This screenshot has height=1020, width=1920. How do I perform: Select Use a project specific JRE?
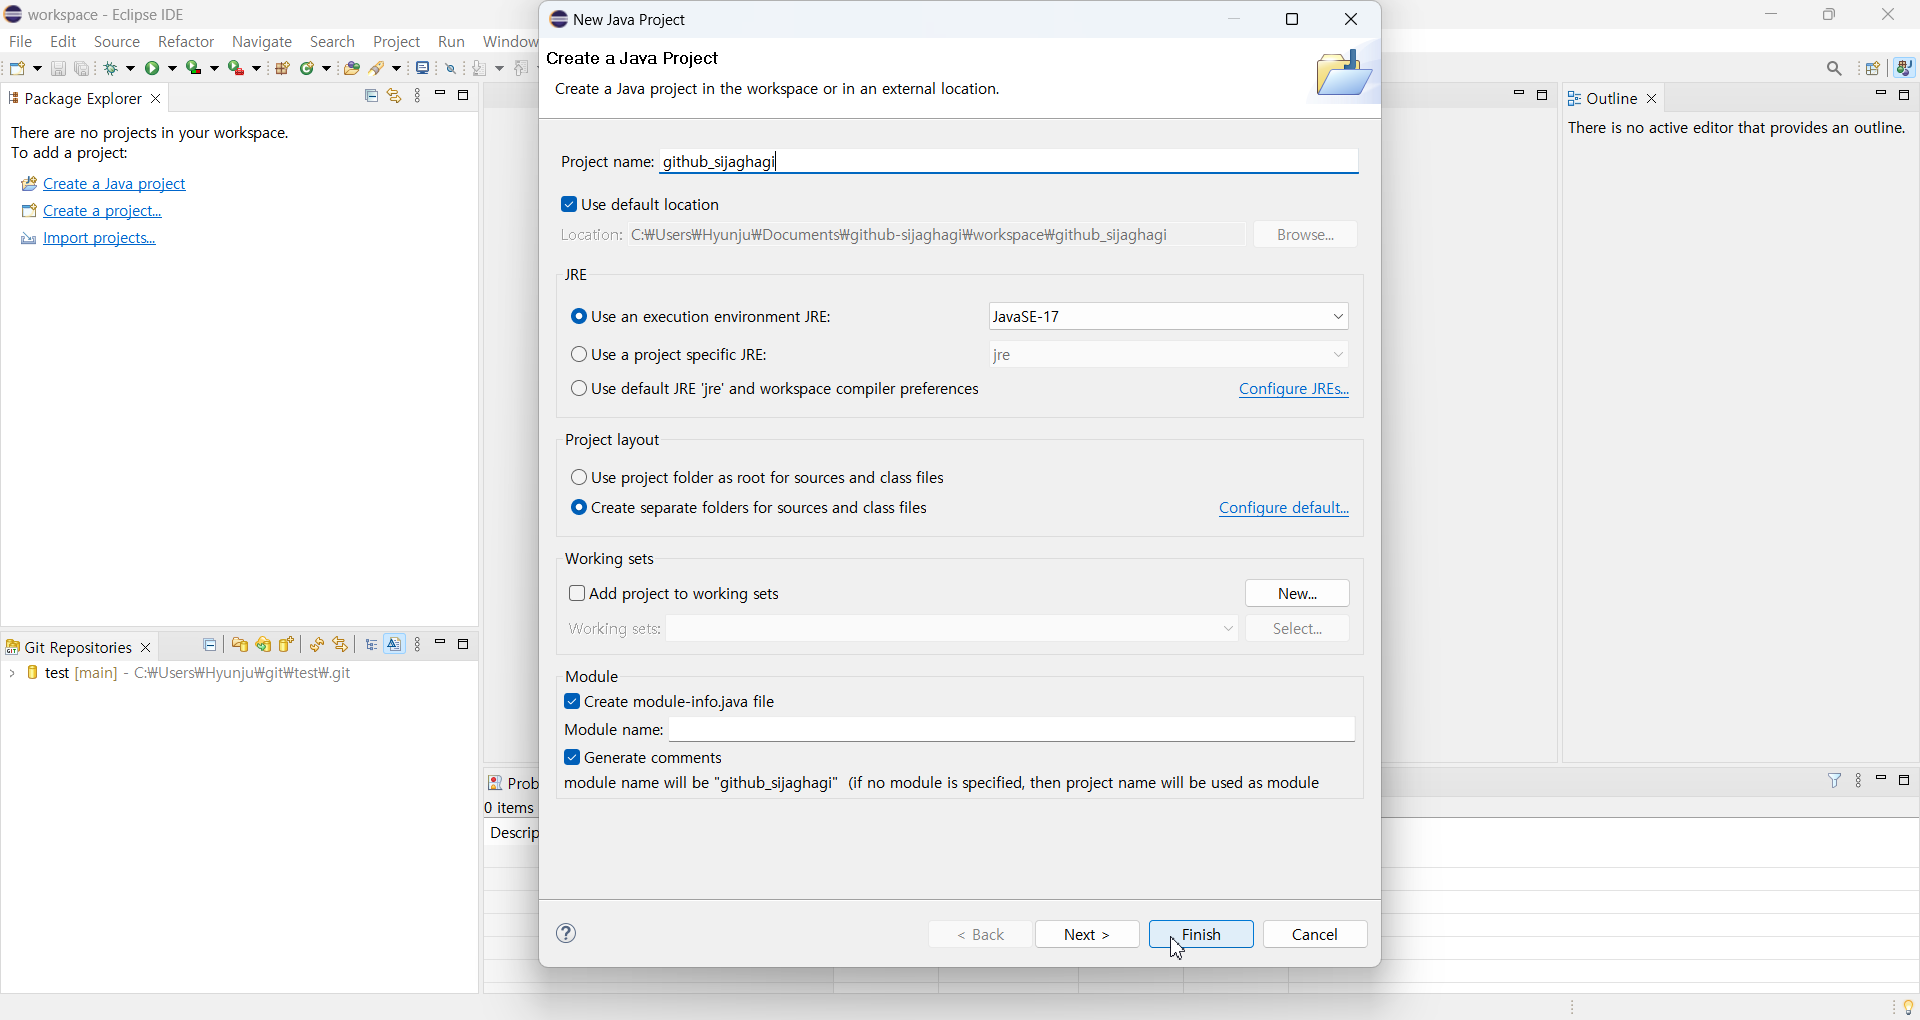click(579, 355)
